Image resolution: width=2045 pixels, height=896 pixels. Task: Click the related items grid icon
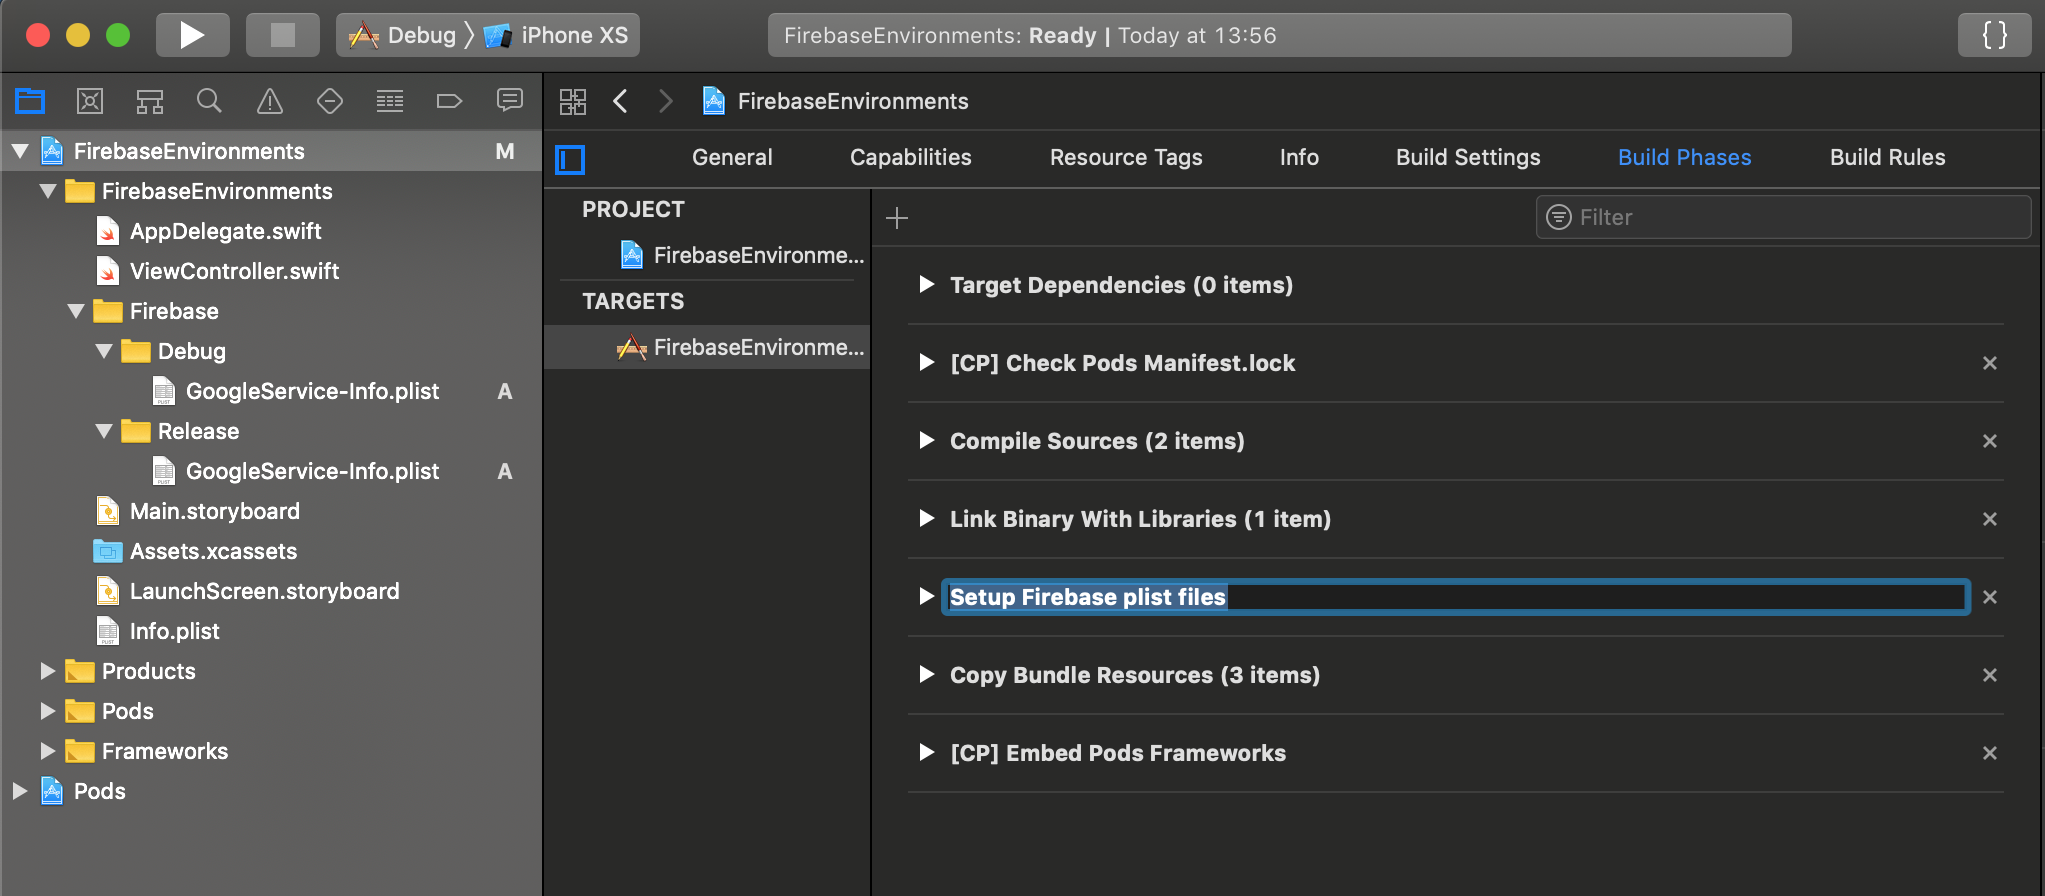[573, 101]
